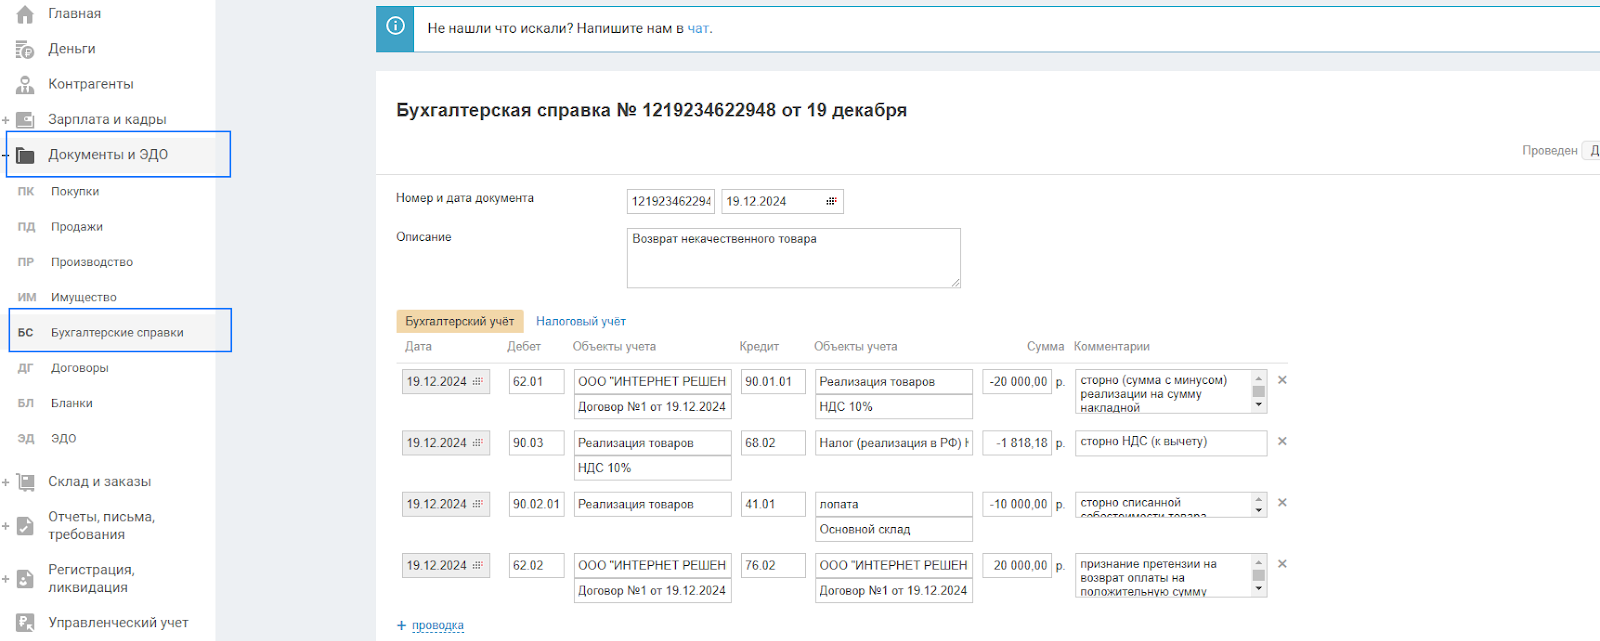Open the Договоры submenu item
1600x641 pixels.
click(x=80, y=368)
